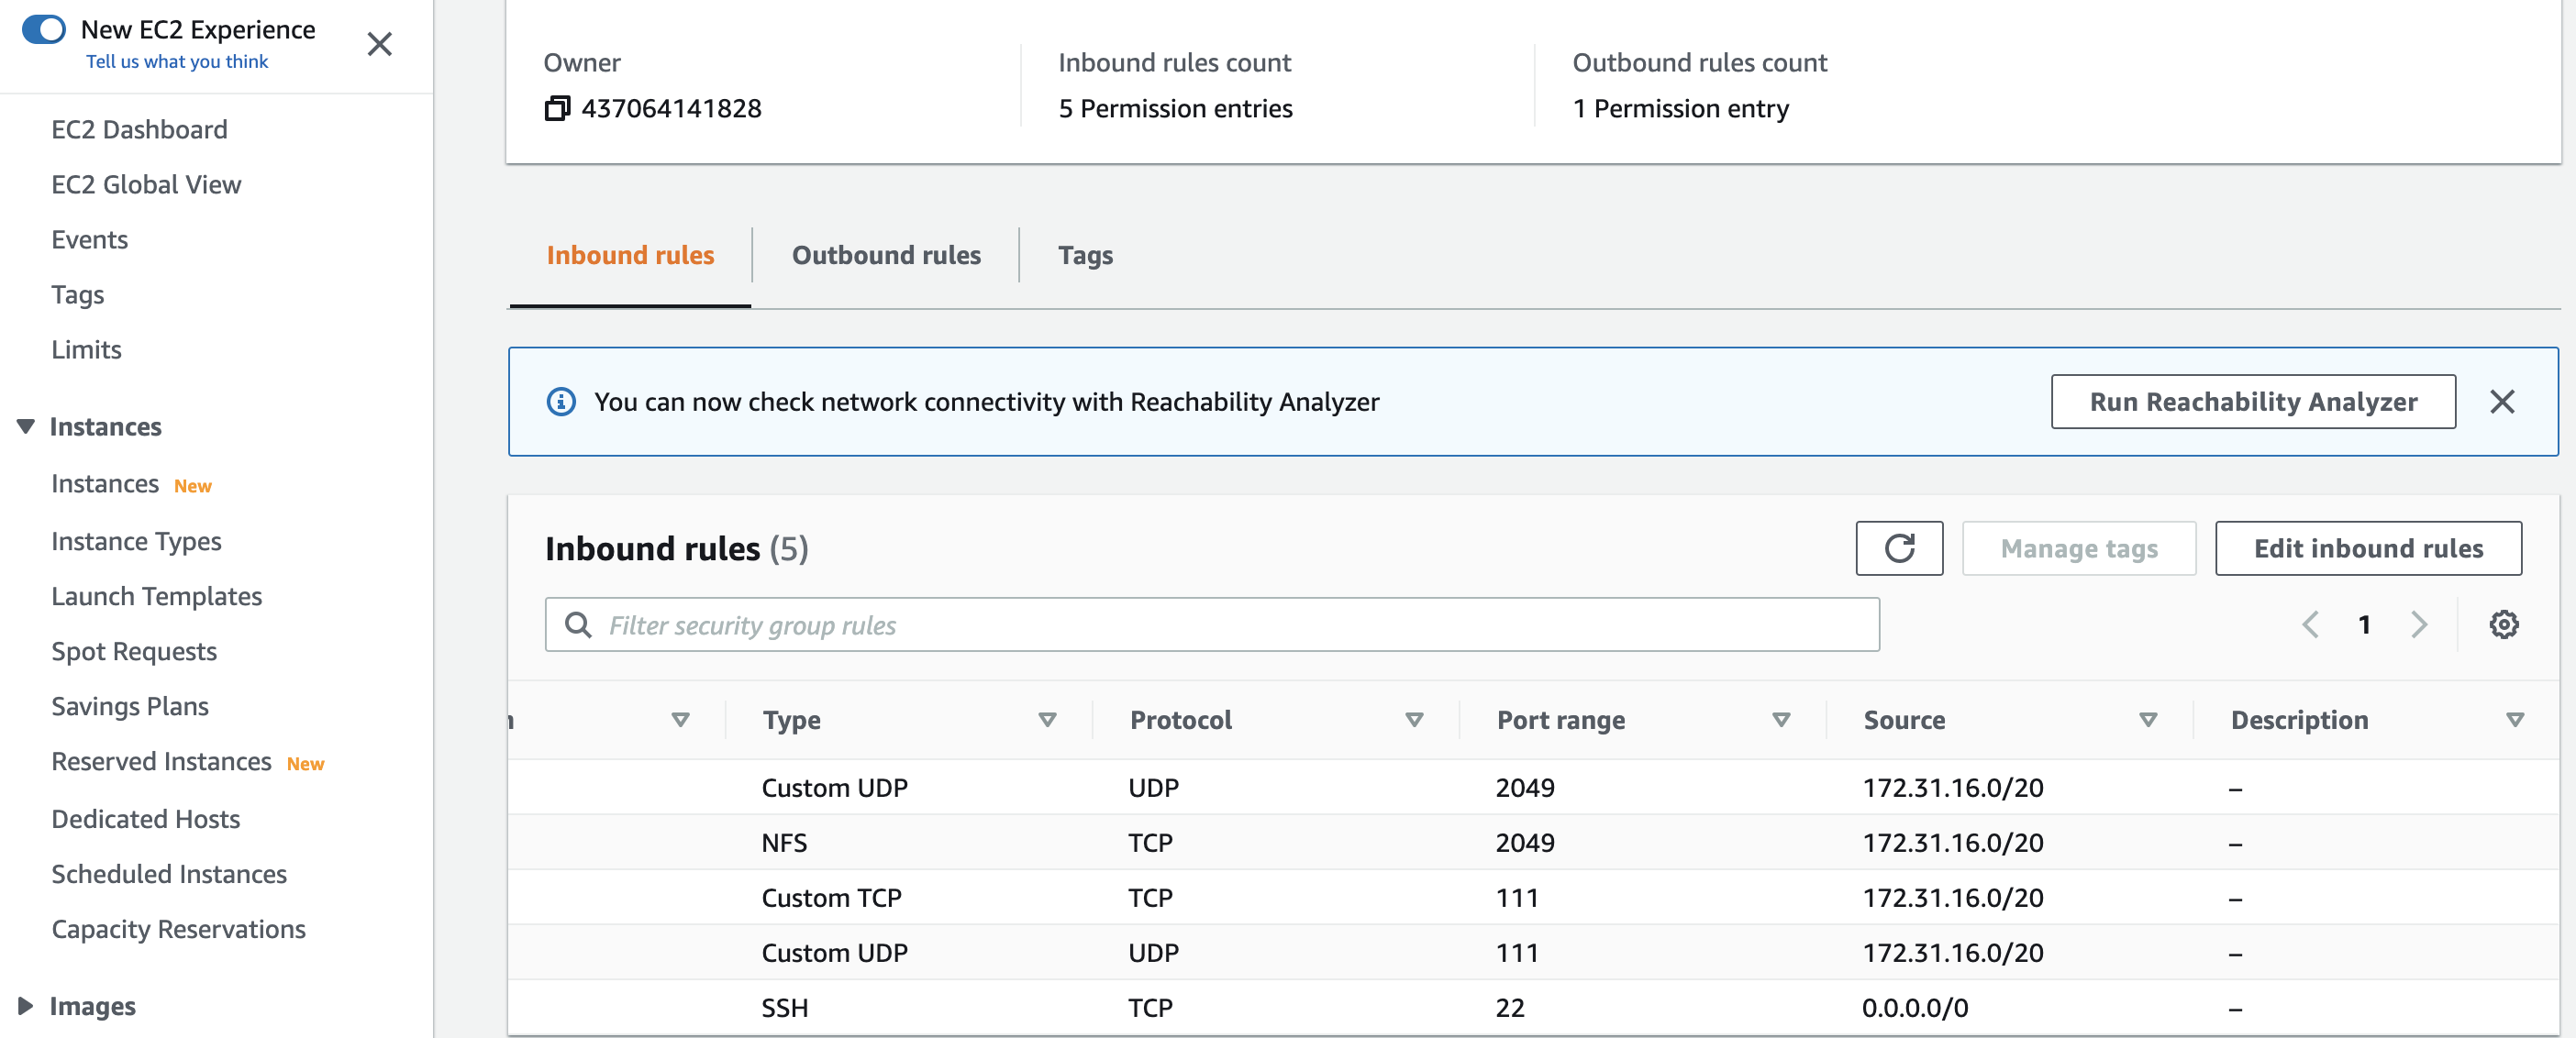Viewport: 2576px width, 1038px height.
Task: Go to the next page of rules
Action: point(2419,624)
